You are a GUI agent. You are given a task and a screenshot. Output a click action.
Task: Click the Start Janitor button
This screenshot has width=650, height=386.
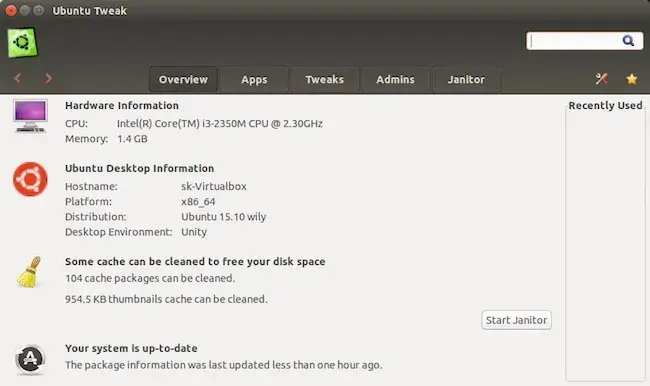point(517,320)
